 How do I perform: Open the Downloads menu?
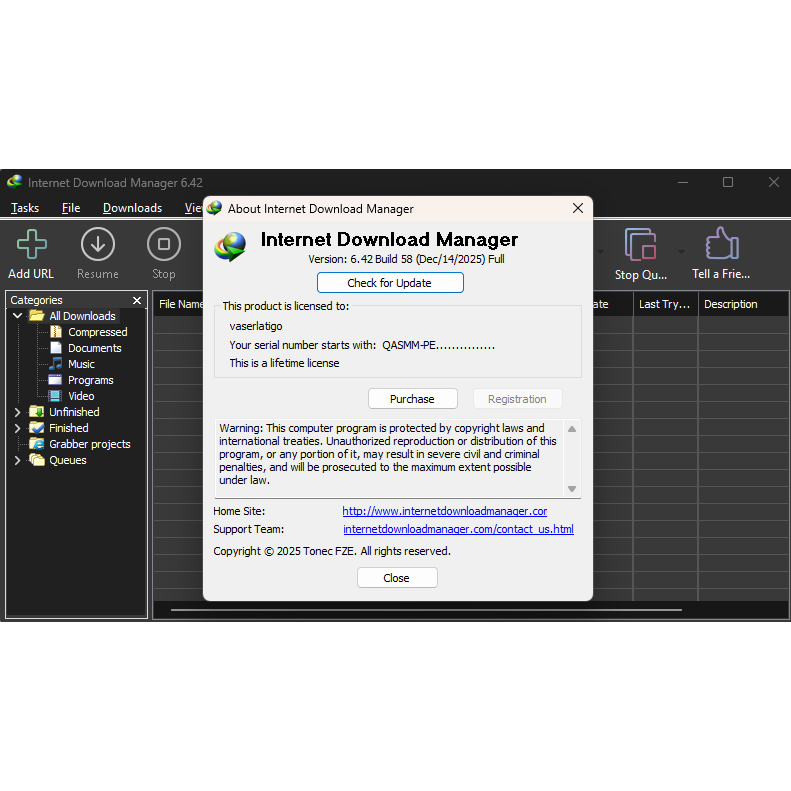pyautogui.click(x=133, y=208)
